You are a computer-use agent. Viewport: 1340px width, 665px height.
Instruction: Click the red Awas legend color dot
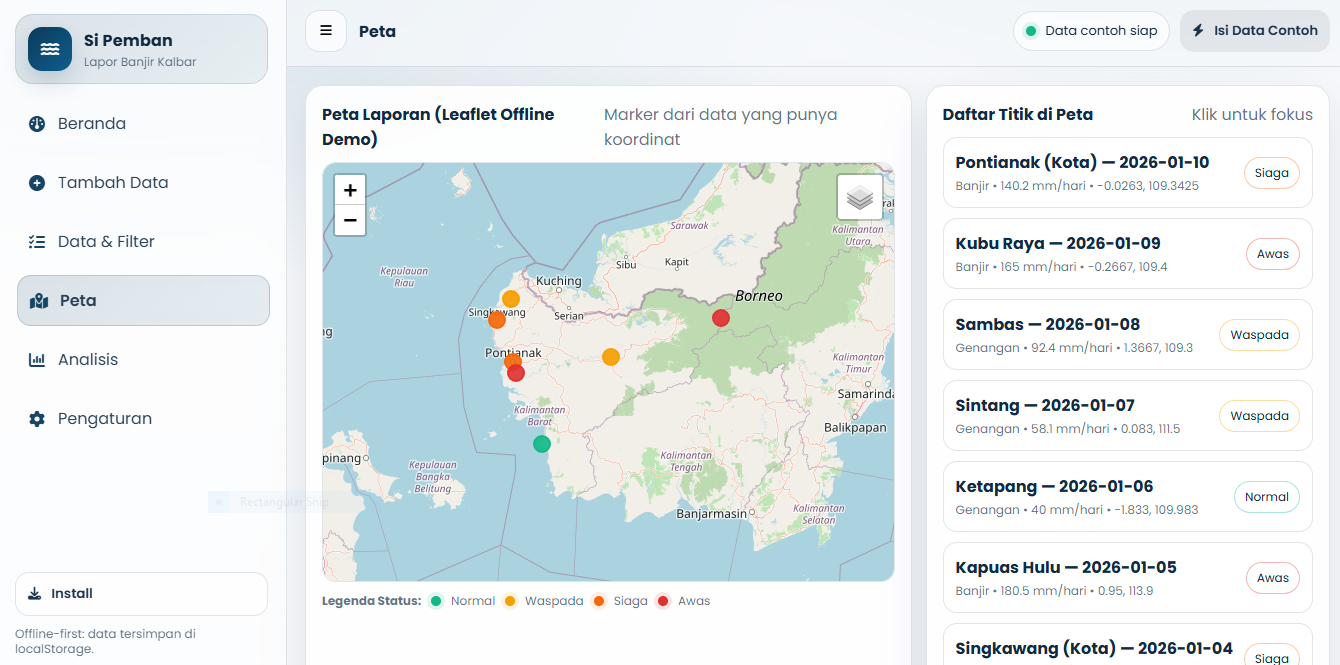pos(664,601)
